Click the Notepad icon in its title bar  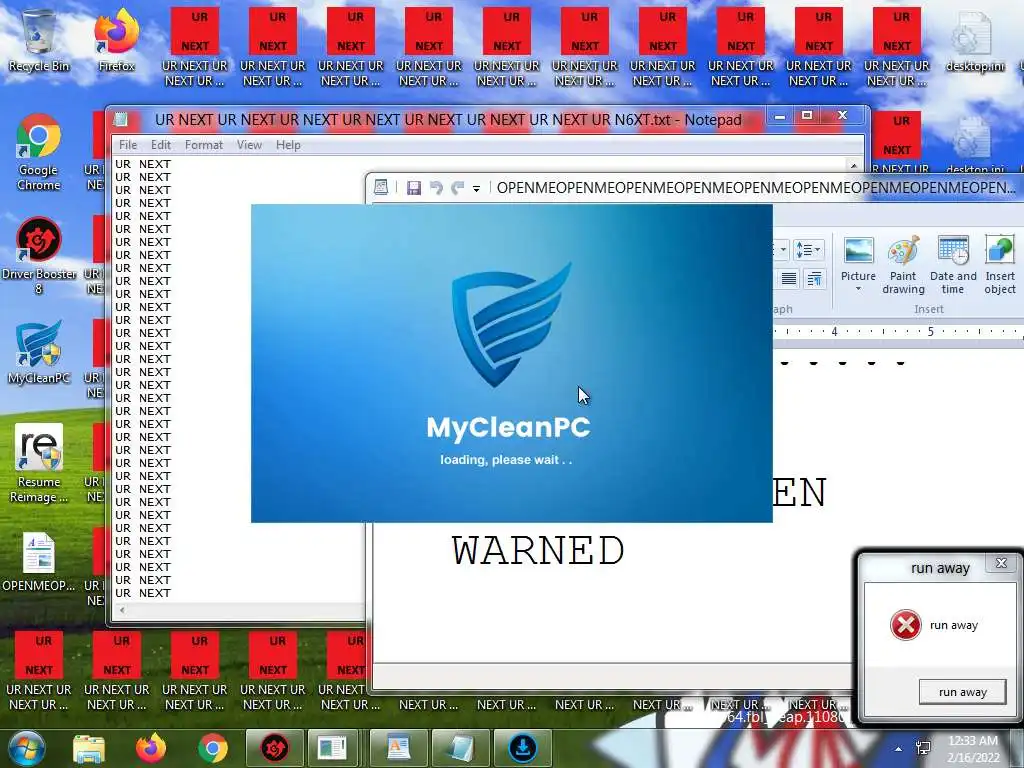pyautogui.click(x=121, y=120)
